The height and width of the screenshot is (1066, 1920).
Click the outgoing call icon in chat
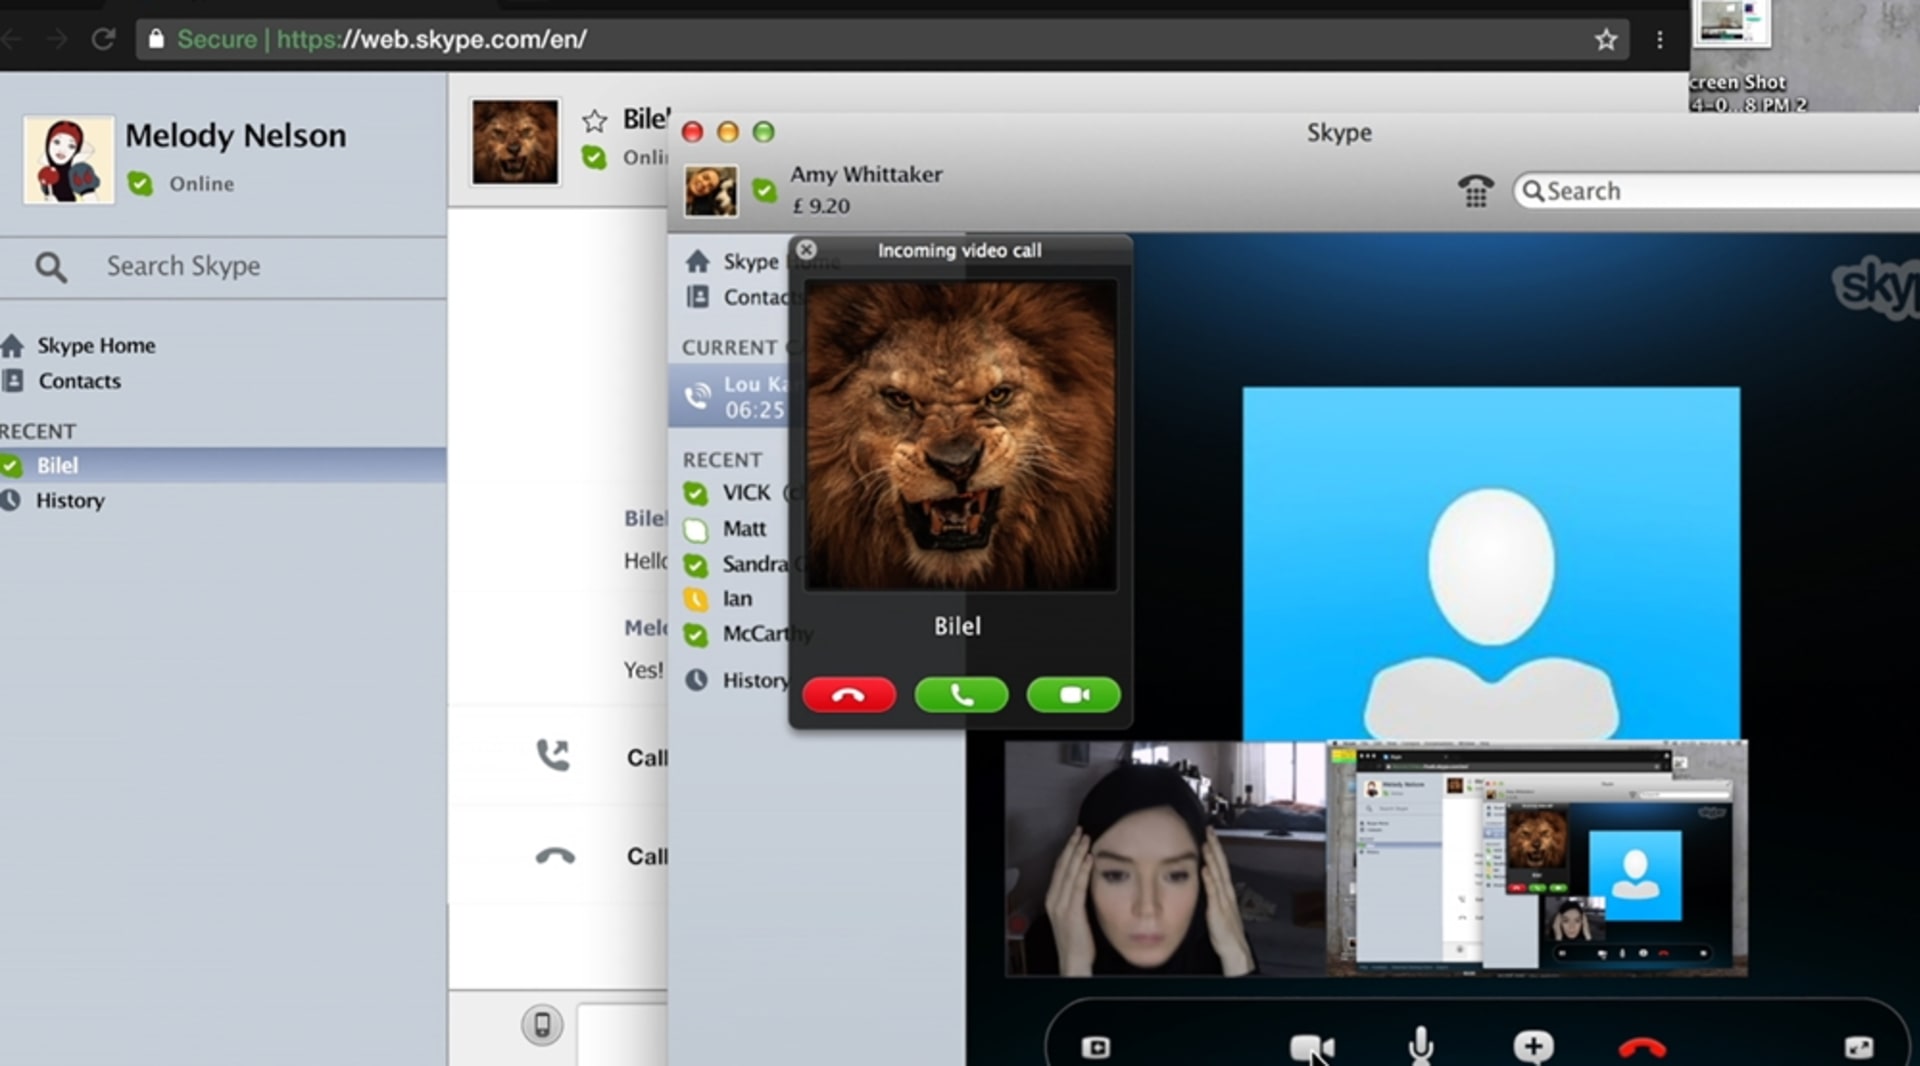click(553, 755)
